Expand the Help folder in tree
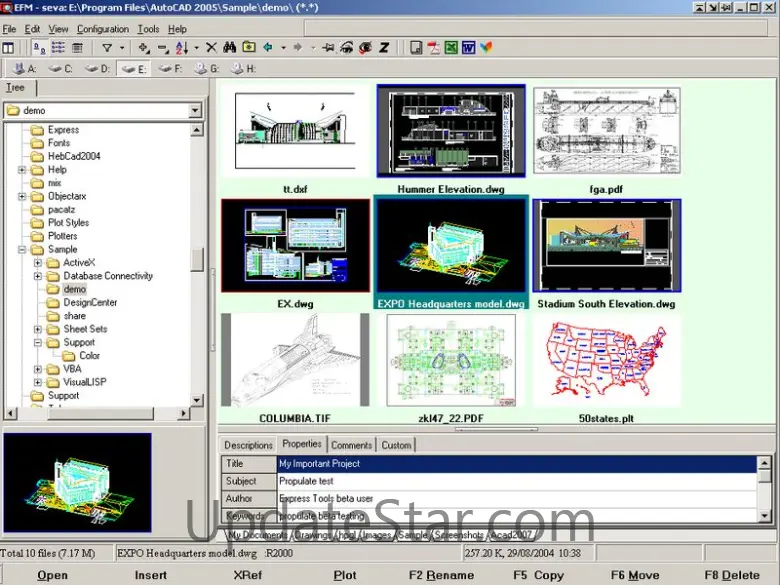 22,170
